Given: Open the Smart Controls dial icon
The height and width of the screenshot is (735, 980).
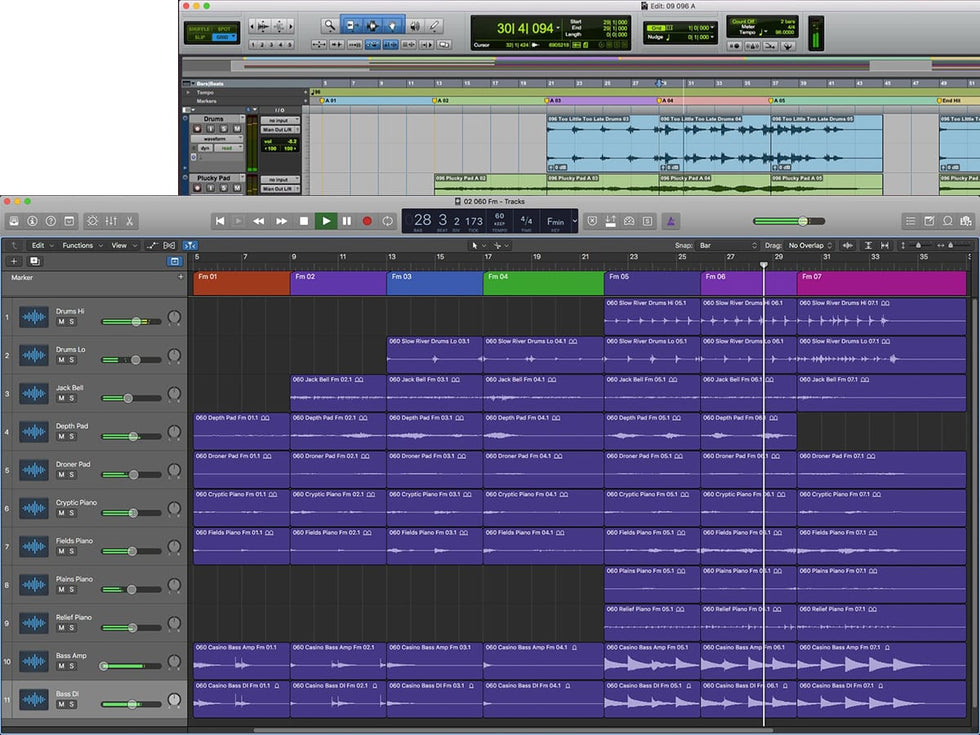Looking at the screenshot, I should point(91,221).
